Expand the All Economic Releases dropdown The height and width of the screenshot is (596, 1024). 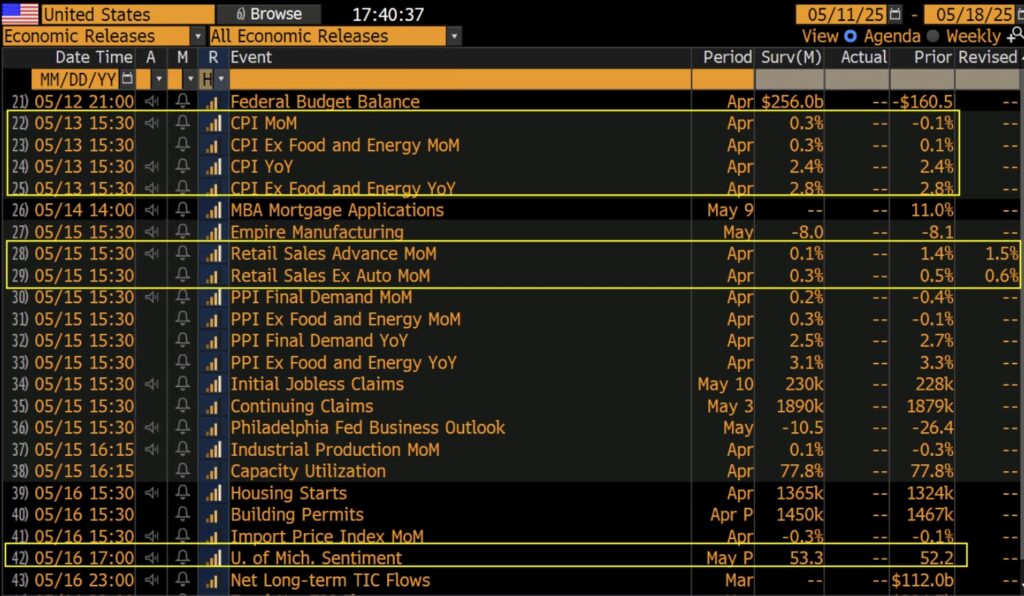pos(454,36)
